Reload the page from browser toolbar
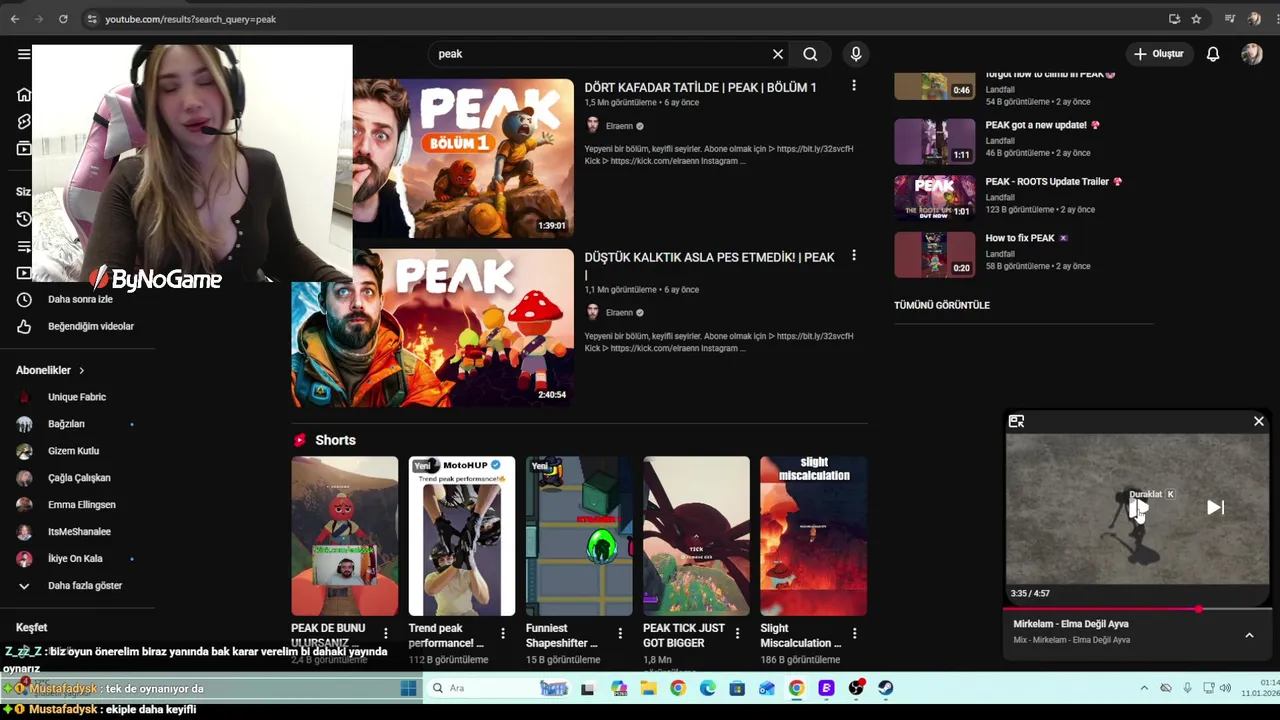The width and height of the screenshot is (1280, 720). tap(63, 19)
